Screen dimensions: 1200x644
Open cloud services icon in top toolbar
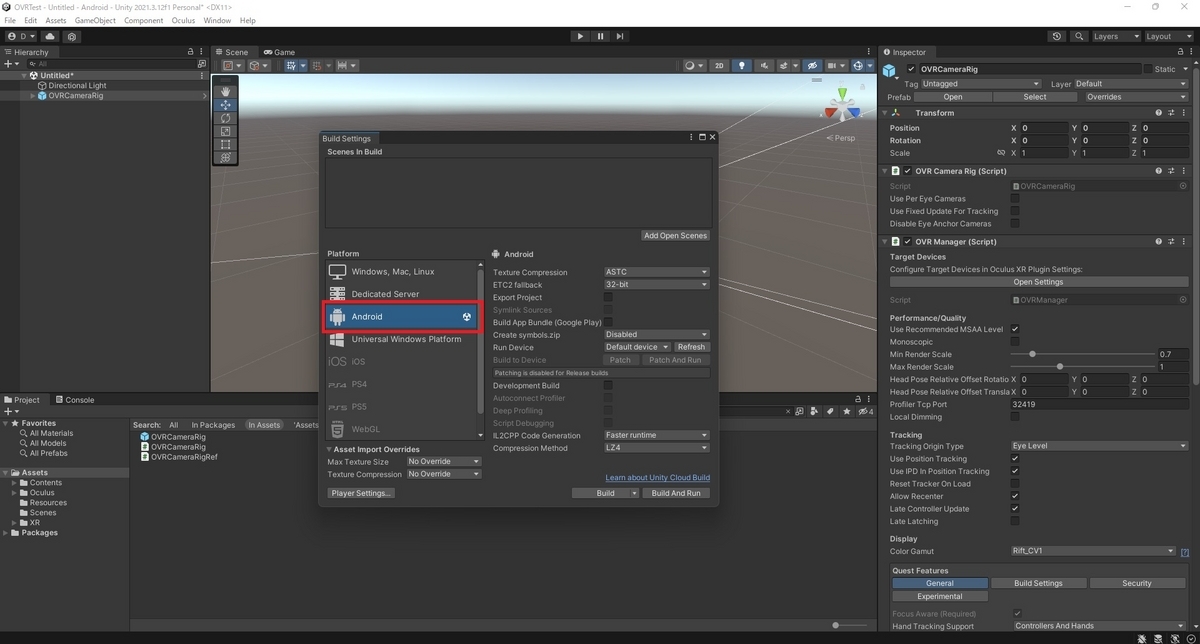click(50, 36)
